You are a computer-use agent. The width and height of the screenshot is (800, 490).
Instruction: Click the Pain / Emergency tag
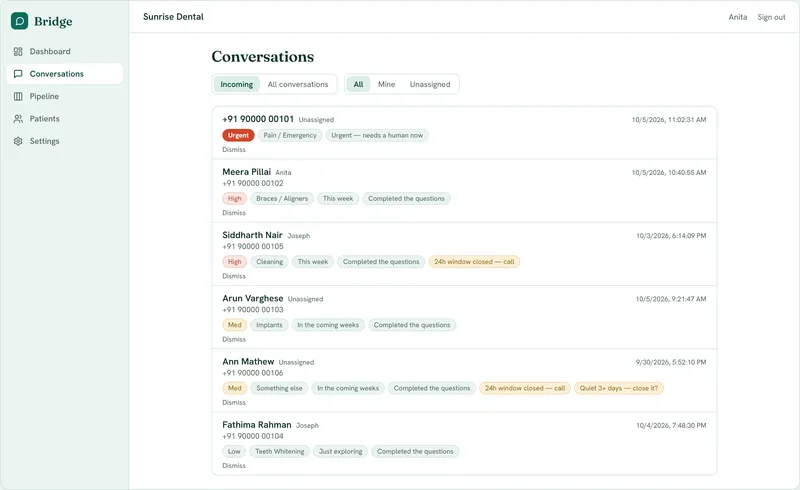coord(290,135)
